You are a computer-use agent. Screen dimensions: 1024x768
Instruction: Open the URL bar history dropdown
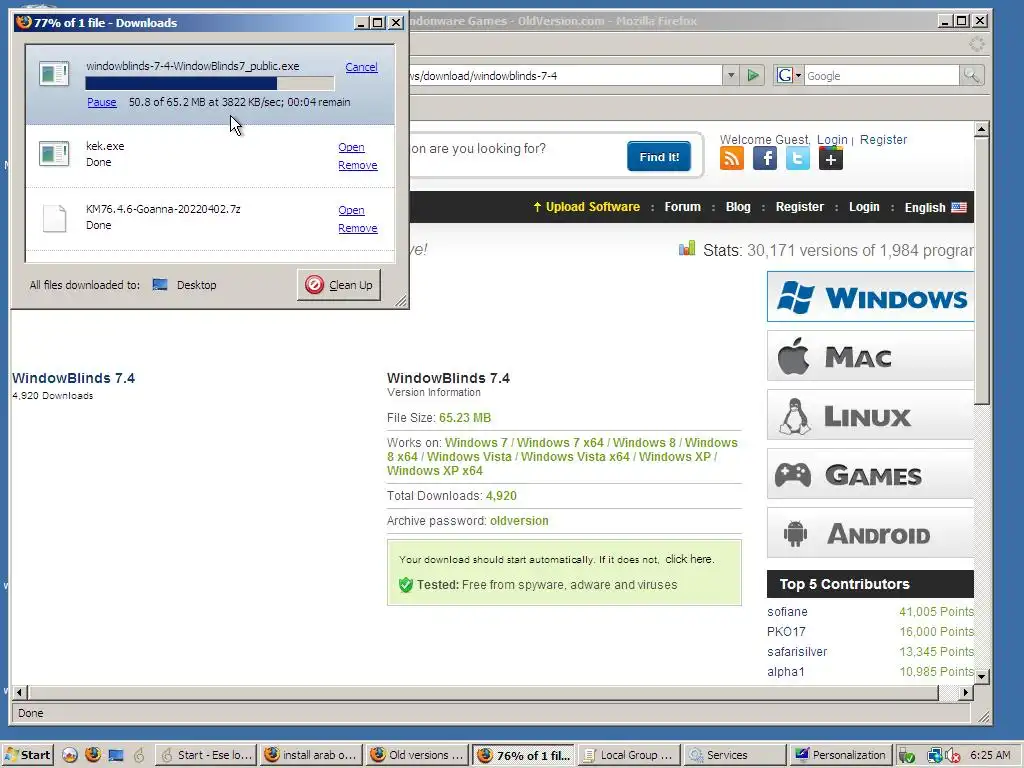coord(731,76)
